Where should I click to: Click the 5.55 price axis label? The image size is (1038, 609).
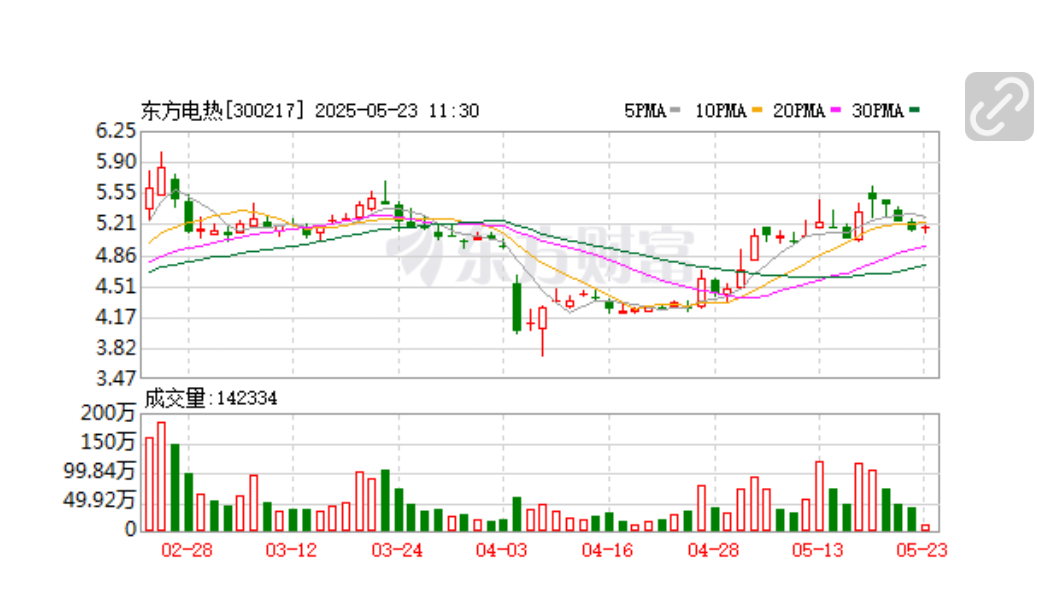[116, 193]
